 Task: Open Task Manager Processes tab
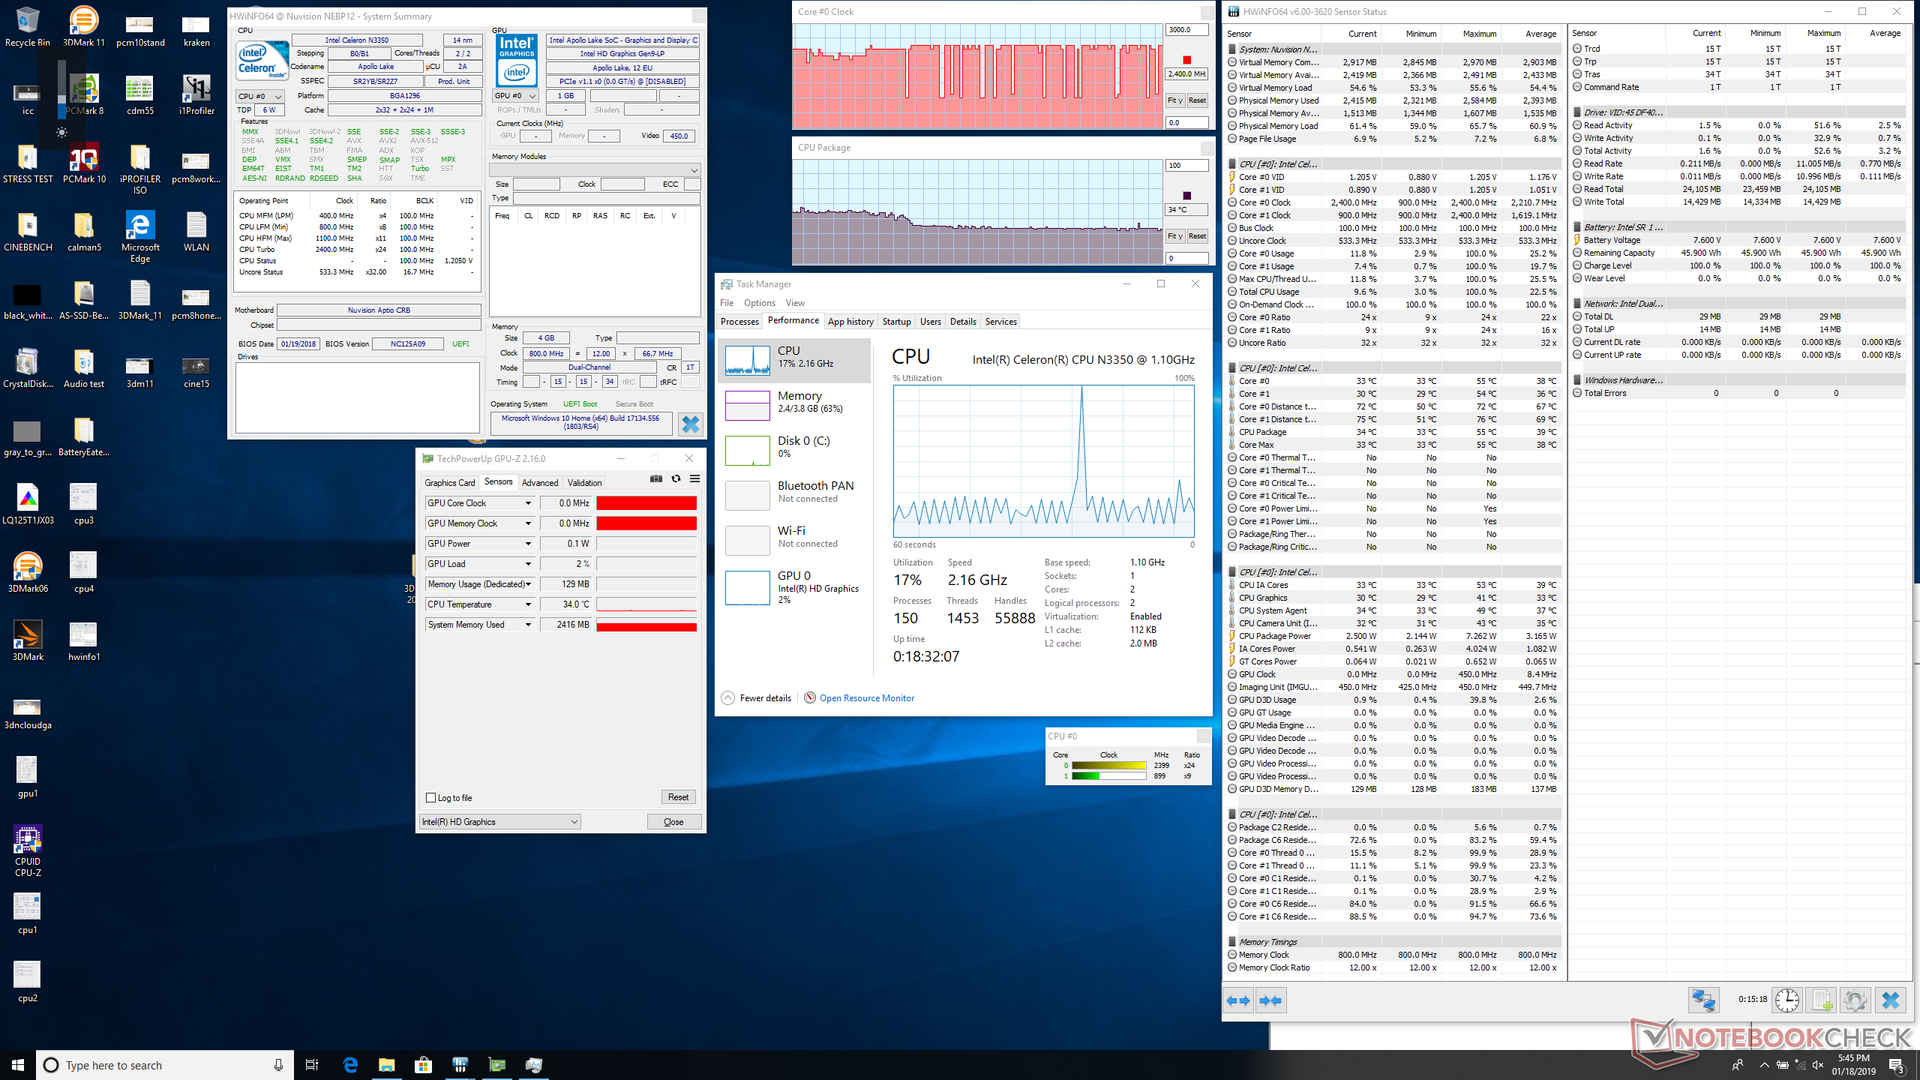(x=740, y=322)
